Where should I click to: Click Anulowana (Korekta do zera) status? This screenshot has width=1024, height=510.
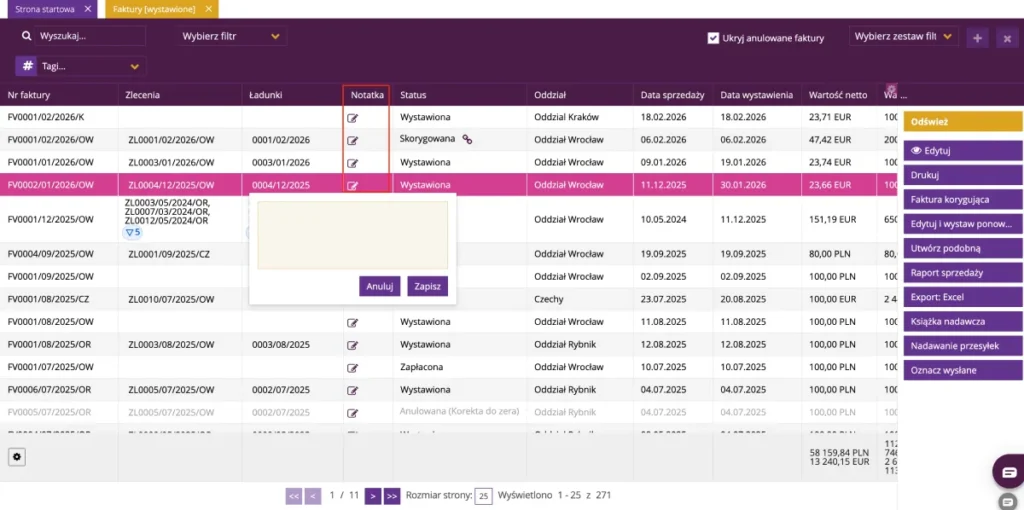(459, 411)
